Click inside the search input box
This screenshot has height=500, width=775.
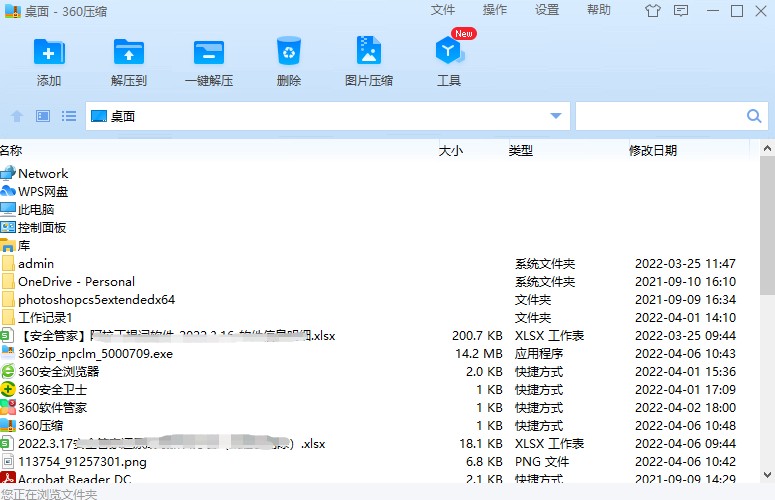(x=660, y=116)
